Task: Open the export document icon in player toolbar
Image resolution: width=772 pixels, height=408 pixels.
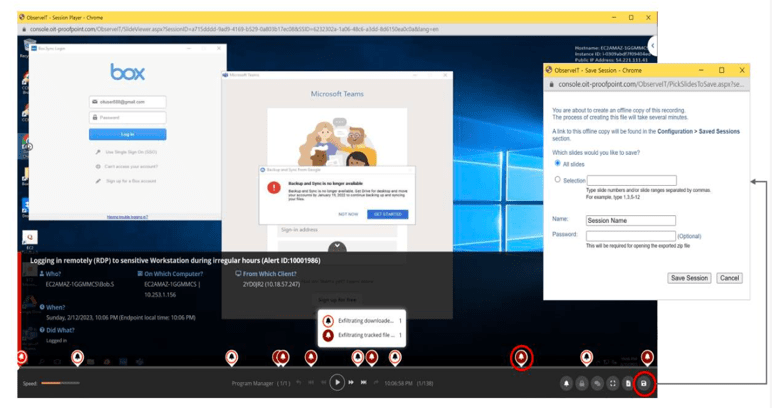Action: tap(628, 383)
